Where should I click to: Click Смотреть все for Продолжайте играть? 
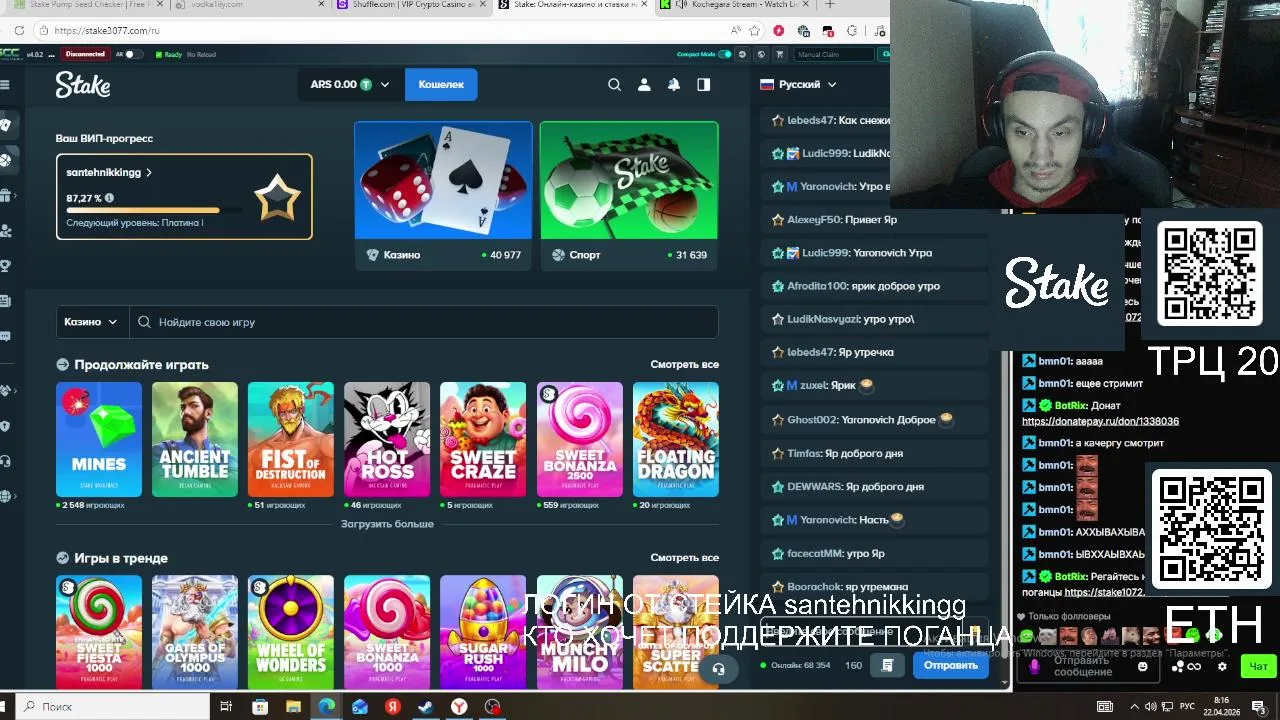(685, 365)
